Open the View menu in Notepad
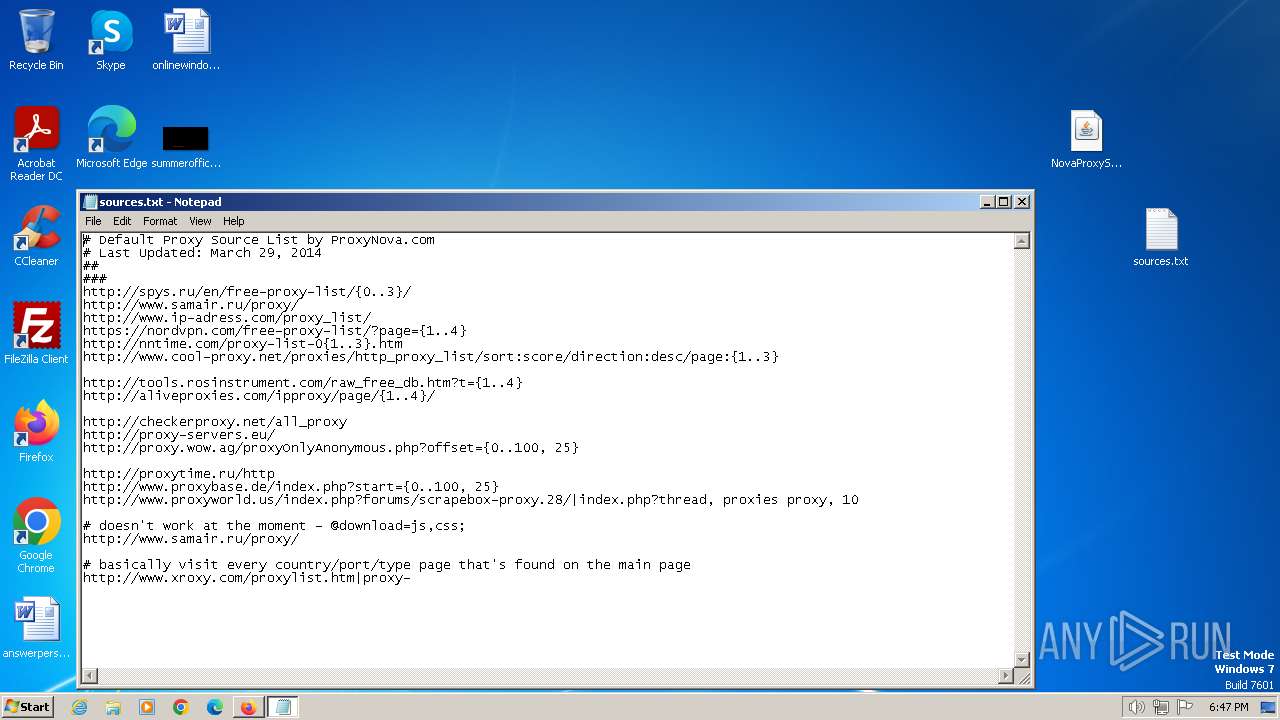The width and height of the screenshot is (1280, 720). tap(200, 221)
